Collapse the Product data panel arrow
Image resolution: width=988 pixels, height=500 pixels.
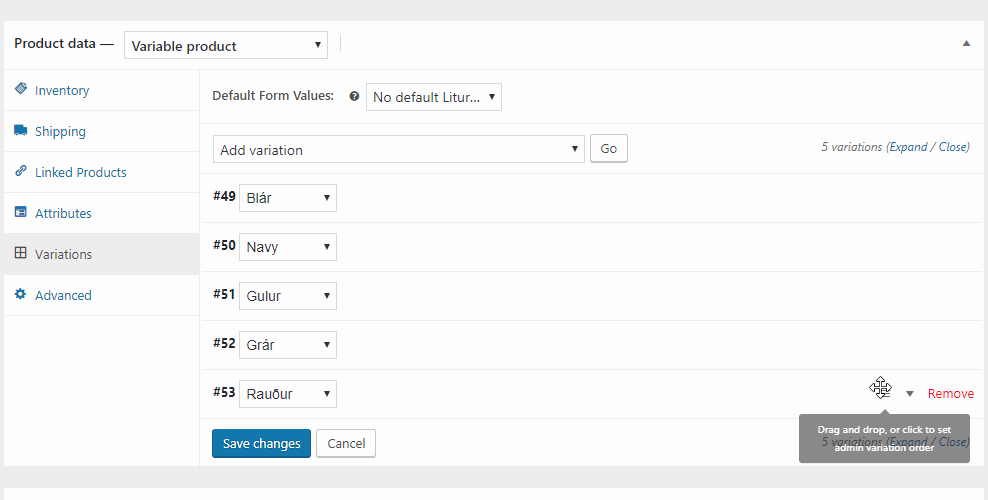[x=966, y=44]
